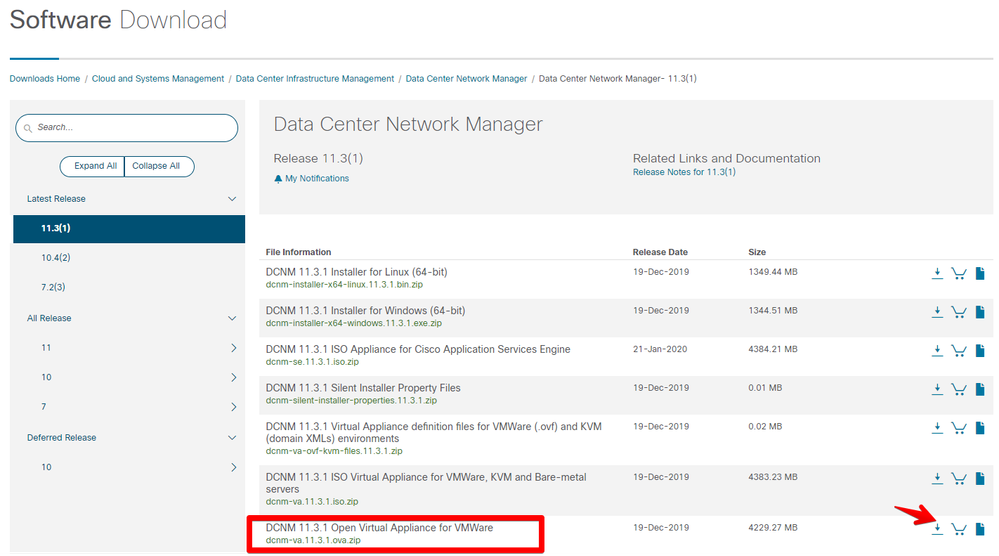Click the Size column header
The image size is (999, 556).
coord(757,252)
